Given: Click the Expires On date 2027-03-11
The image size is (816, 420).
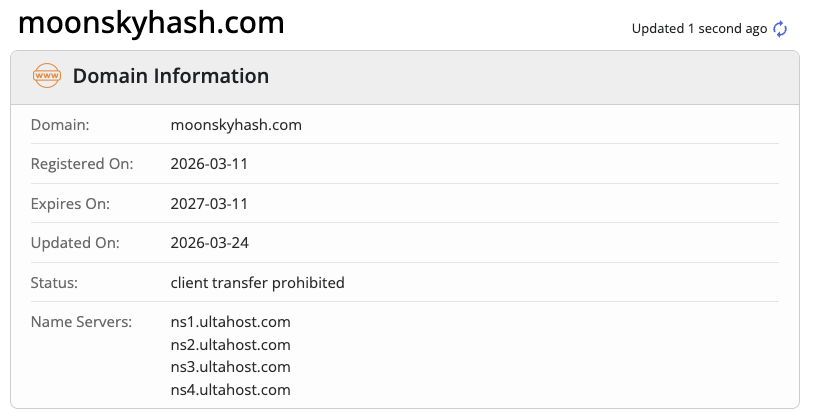Looking at the screenshot, I should pos(209,204).
